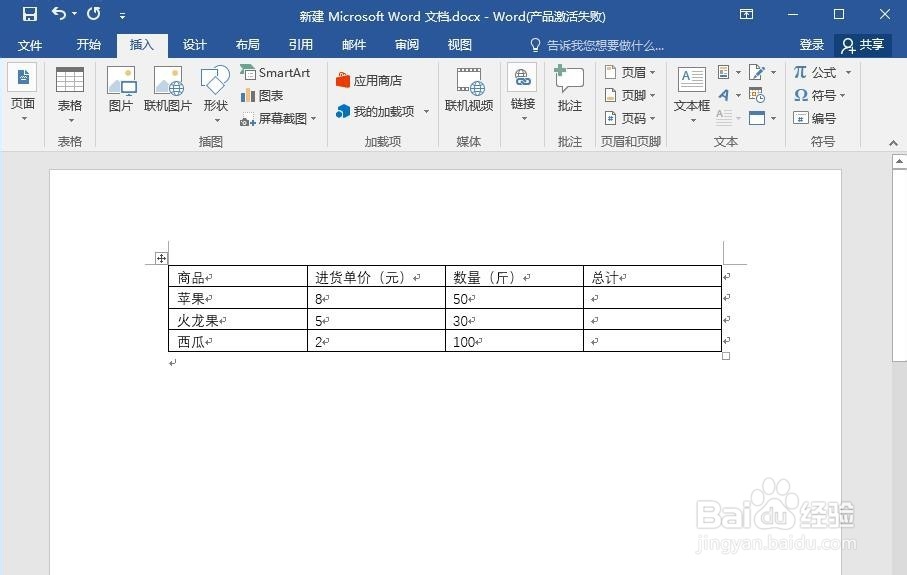907x575 pixels.
Task: Insert 联机视频 online video
Action: [x=469, y=89]
